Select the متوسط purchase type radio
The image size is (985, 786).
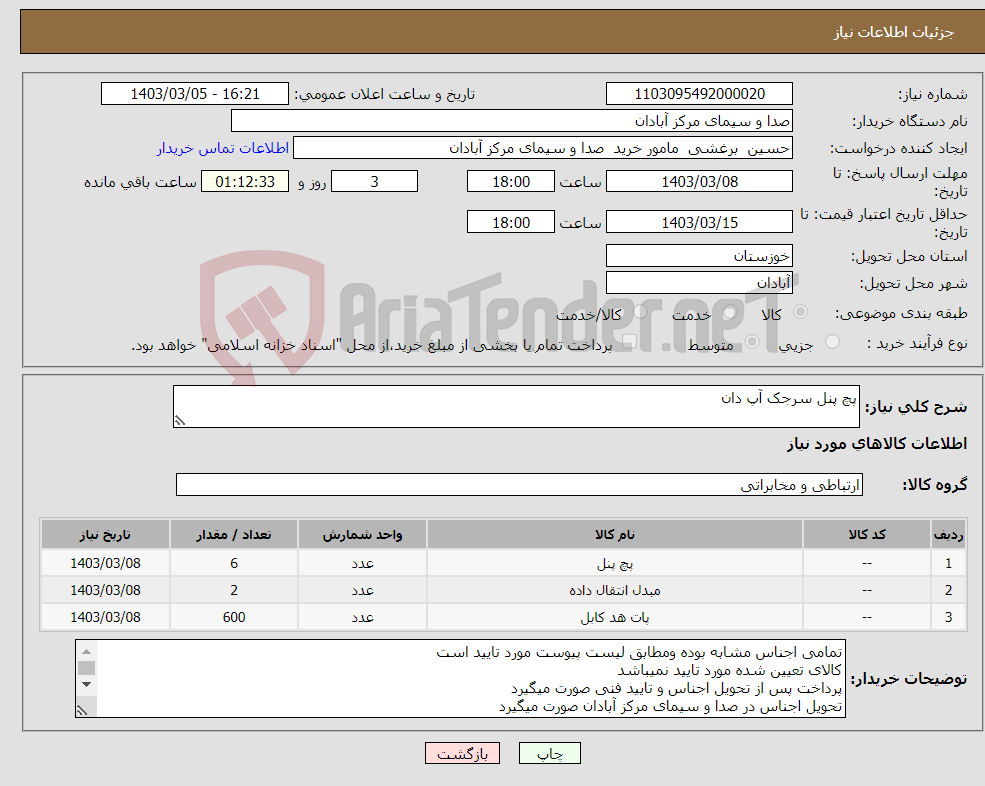tap(752, 342)
